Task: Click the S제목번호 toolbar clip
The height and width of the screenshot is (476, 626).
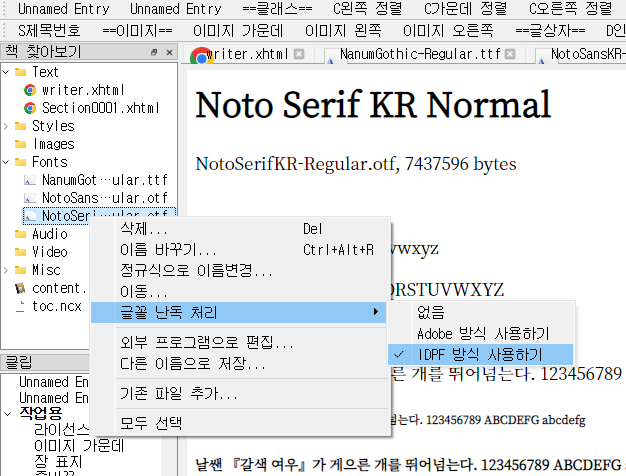Action: click(x=49, y=30)
